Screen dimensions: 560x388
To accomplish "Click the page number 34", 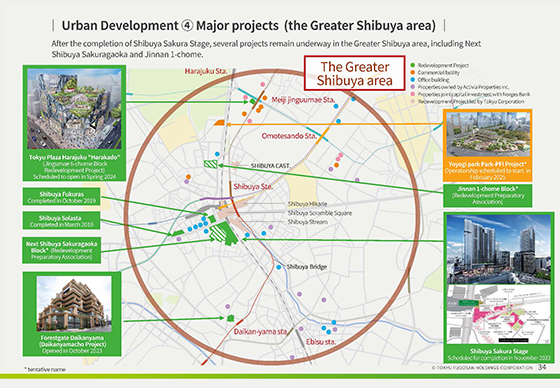I will (542, 367).
